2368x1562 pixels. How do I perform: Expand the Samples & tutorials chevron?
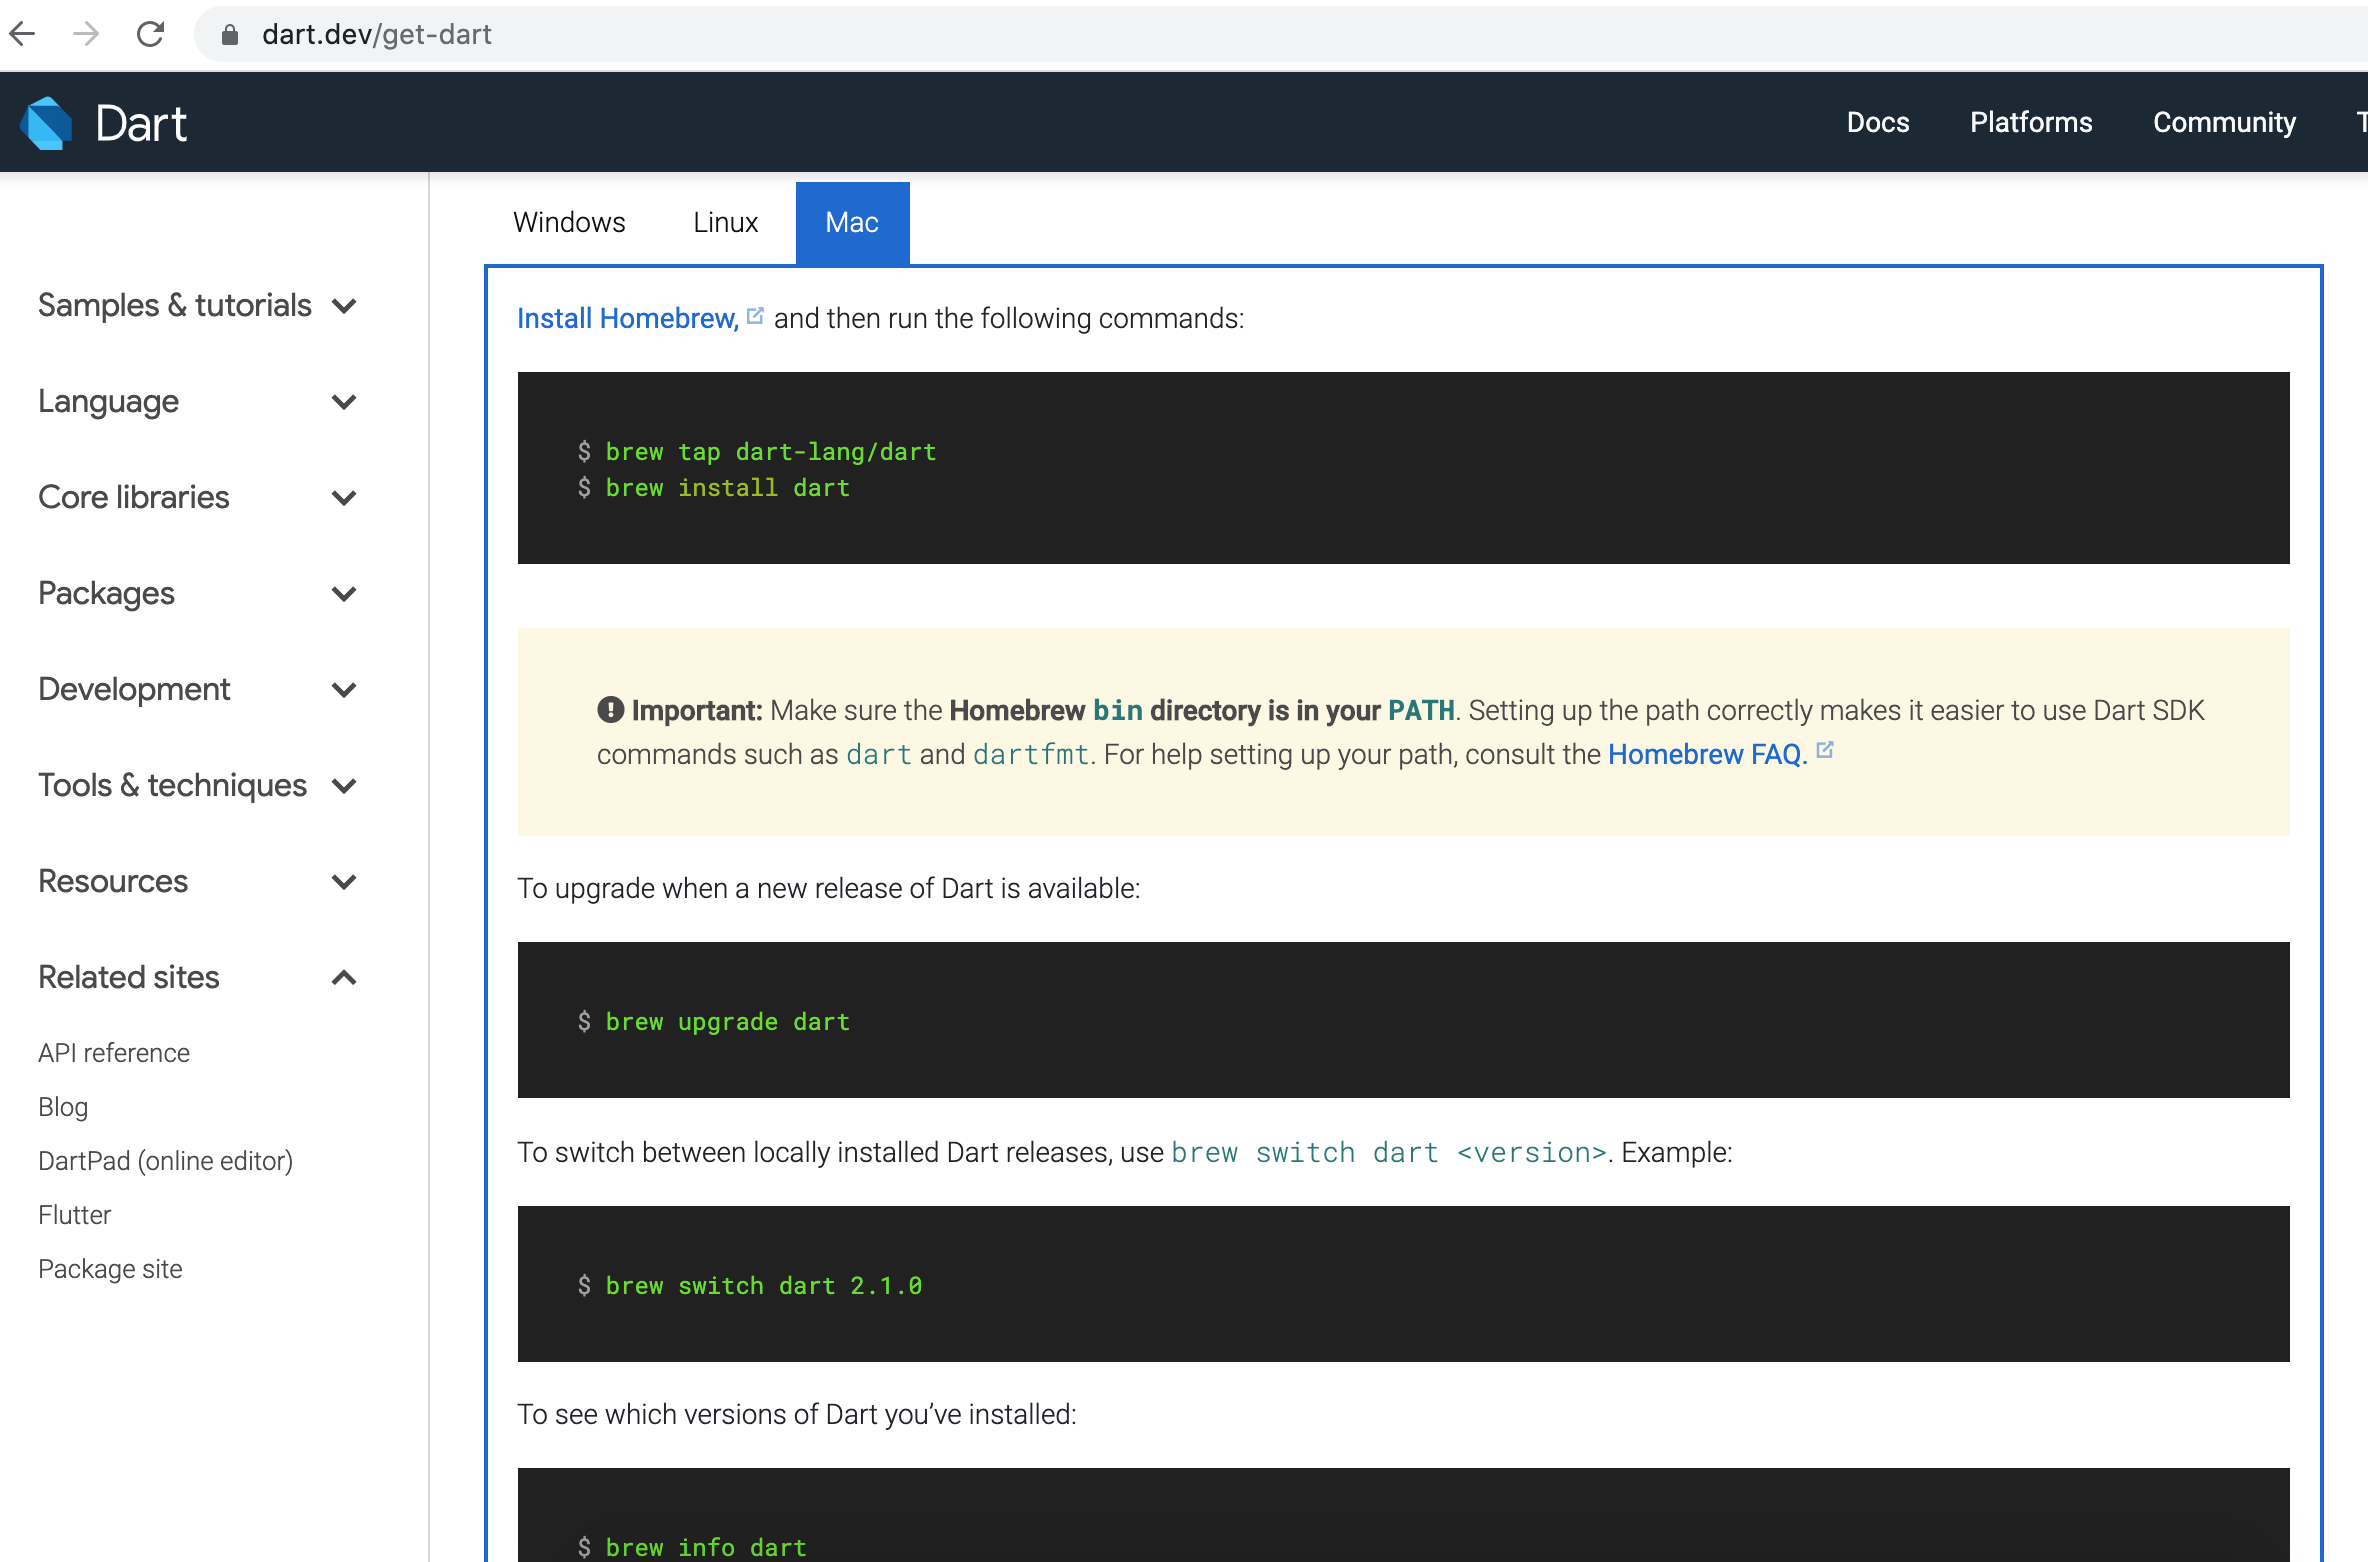point(344,306)
